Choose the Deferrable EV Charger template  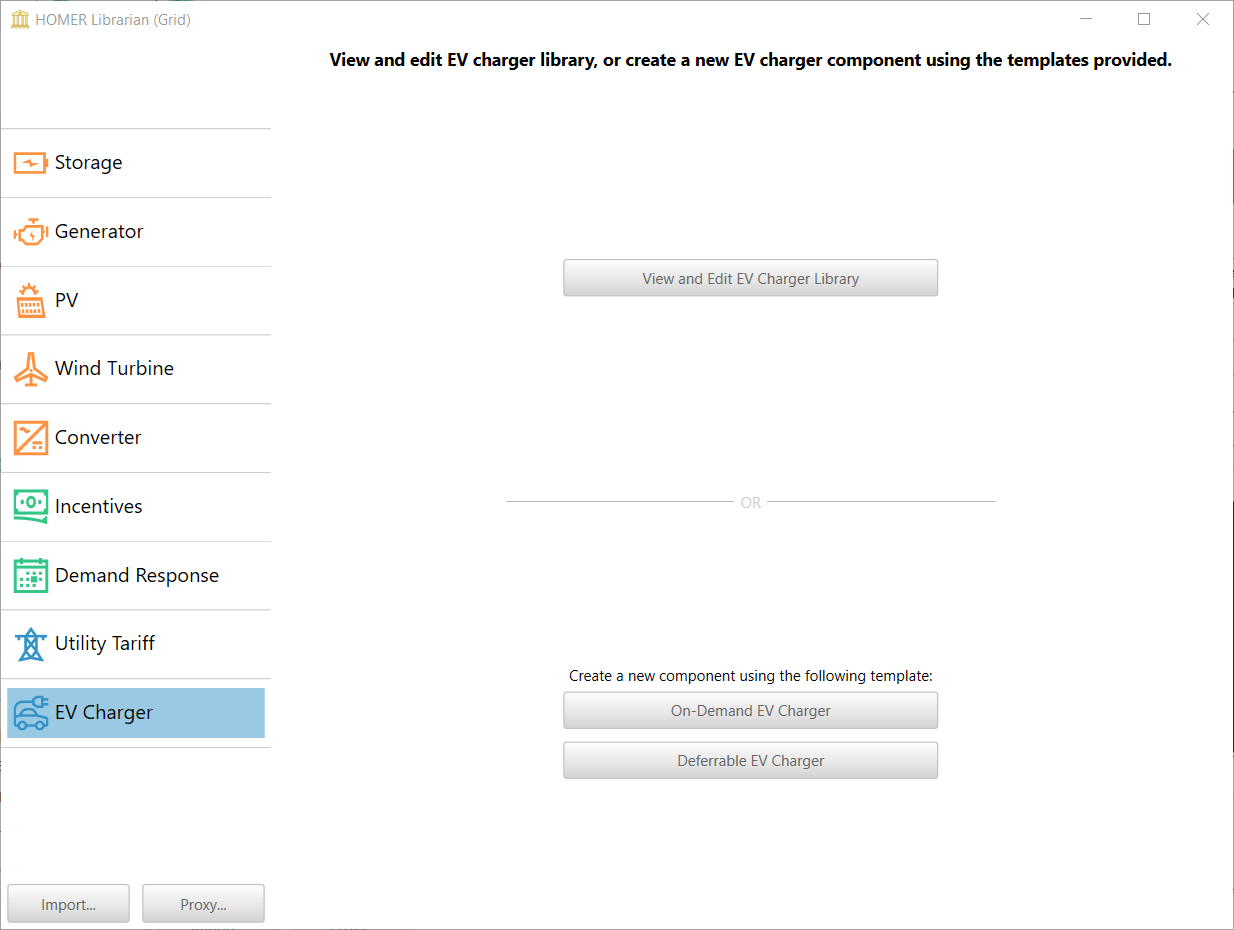[750, 761]
